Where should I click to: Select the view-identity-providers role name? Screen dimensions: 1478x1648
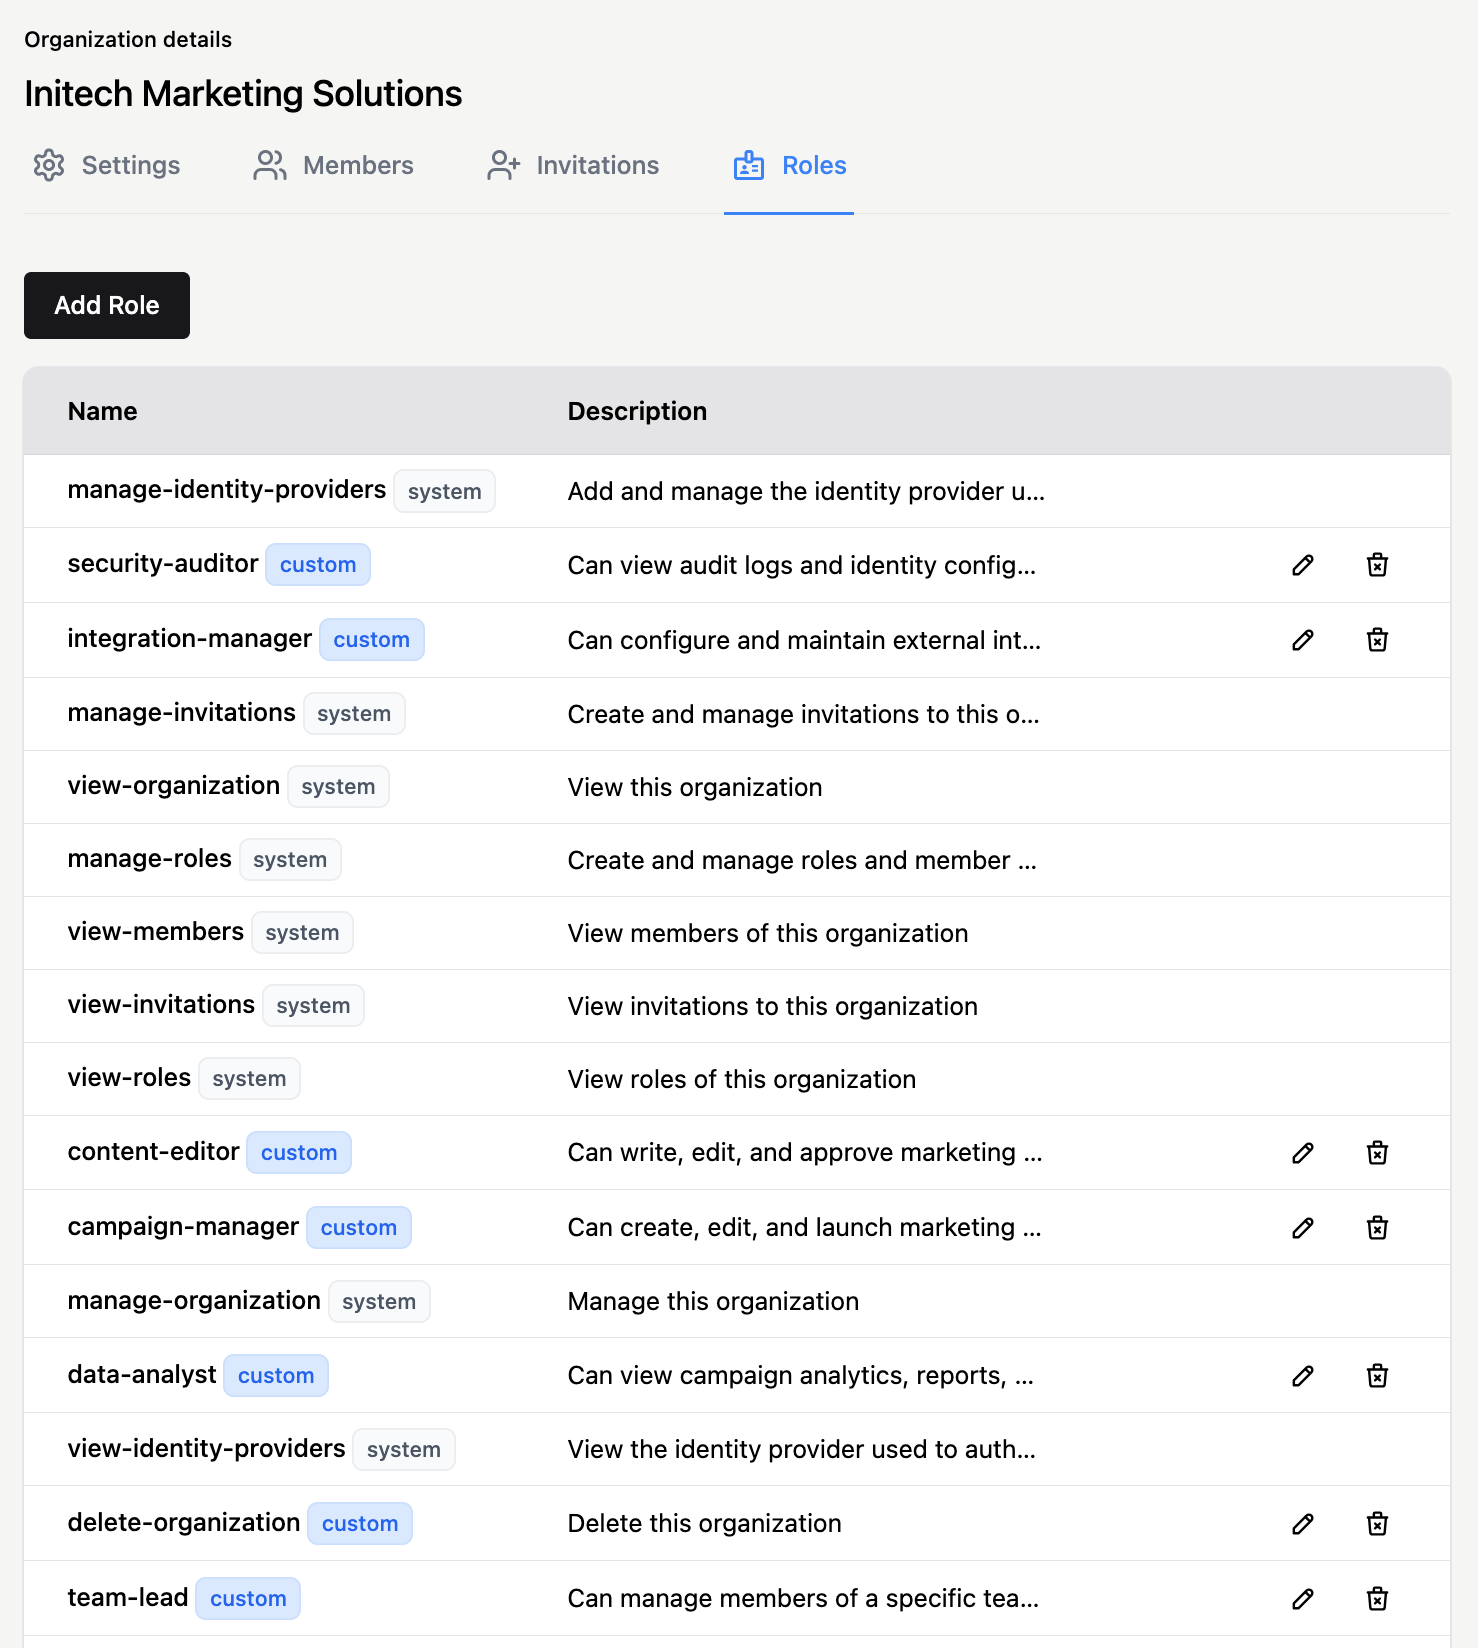click(206, 1449)
